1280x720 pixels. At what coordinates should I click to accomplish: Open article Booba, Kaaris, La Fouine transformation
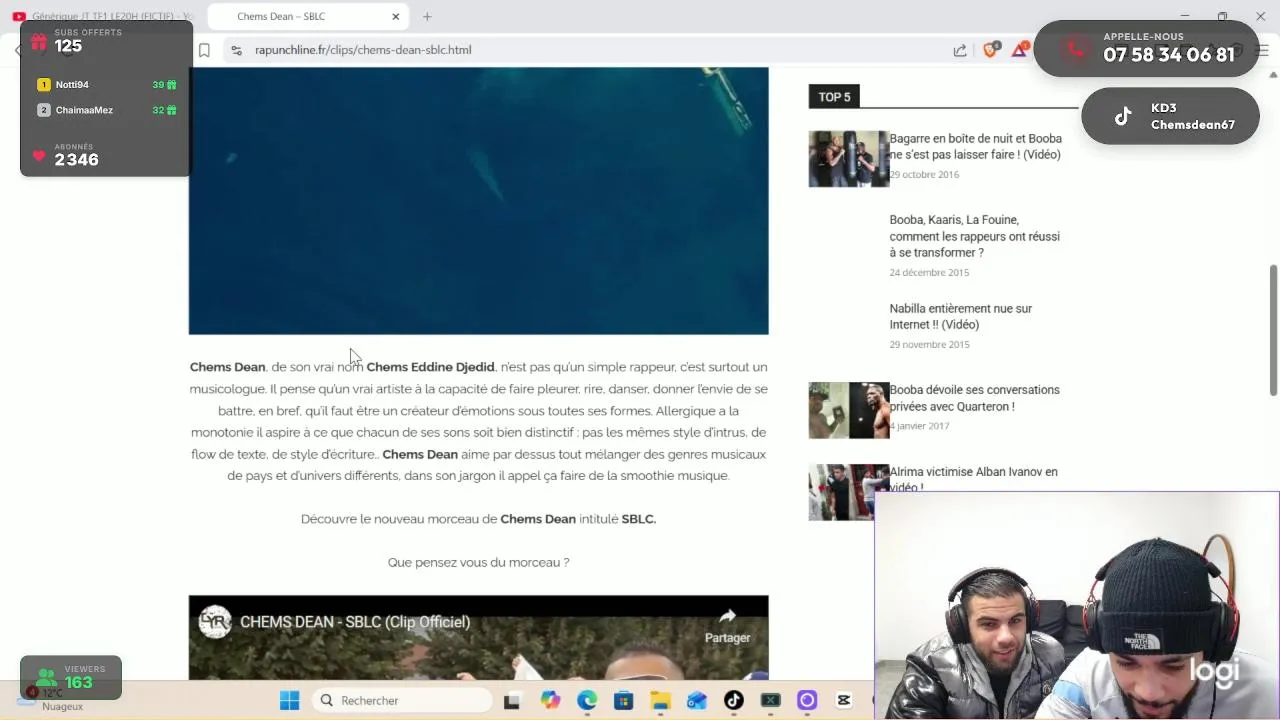point(974,236)
